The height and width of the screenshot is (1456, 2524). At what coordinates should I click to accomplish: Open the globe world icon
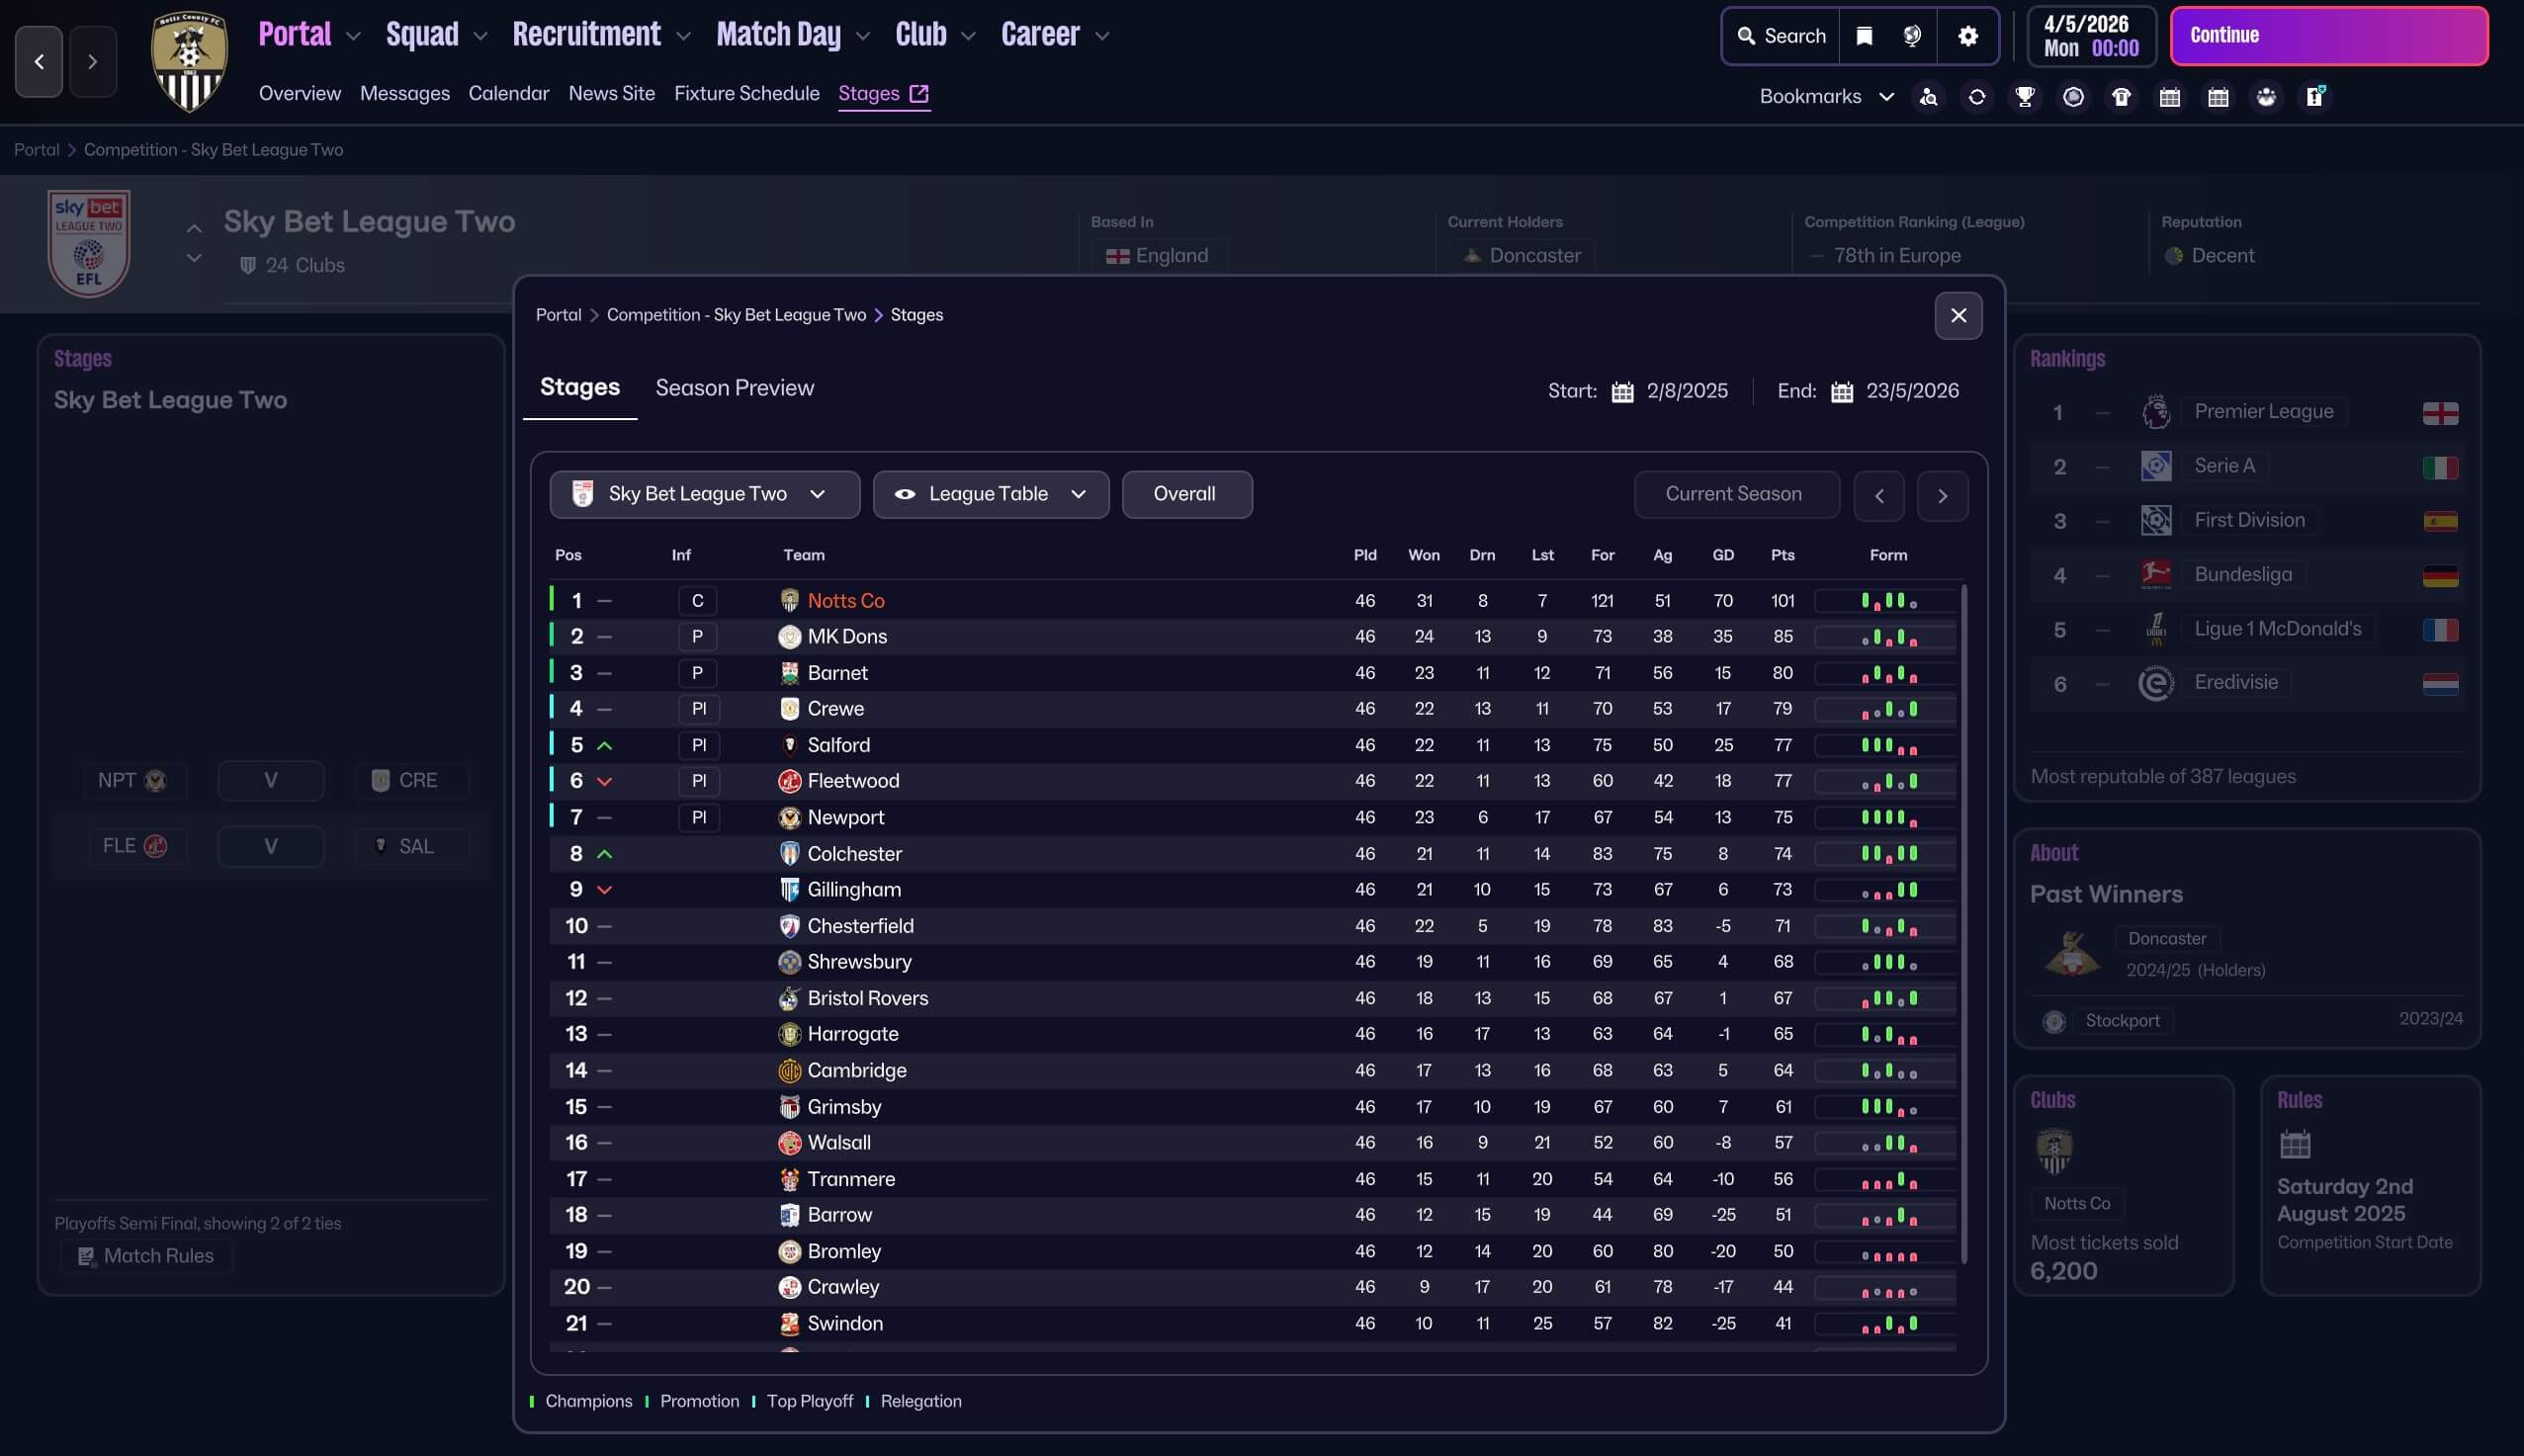coord(1912,36)
